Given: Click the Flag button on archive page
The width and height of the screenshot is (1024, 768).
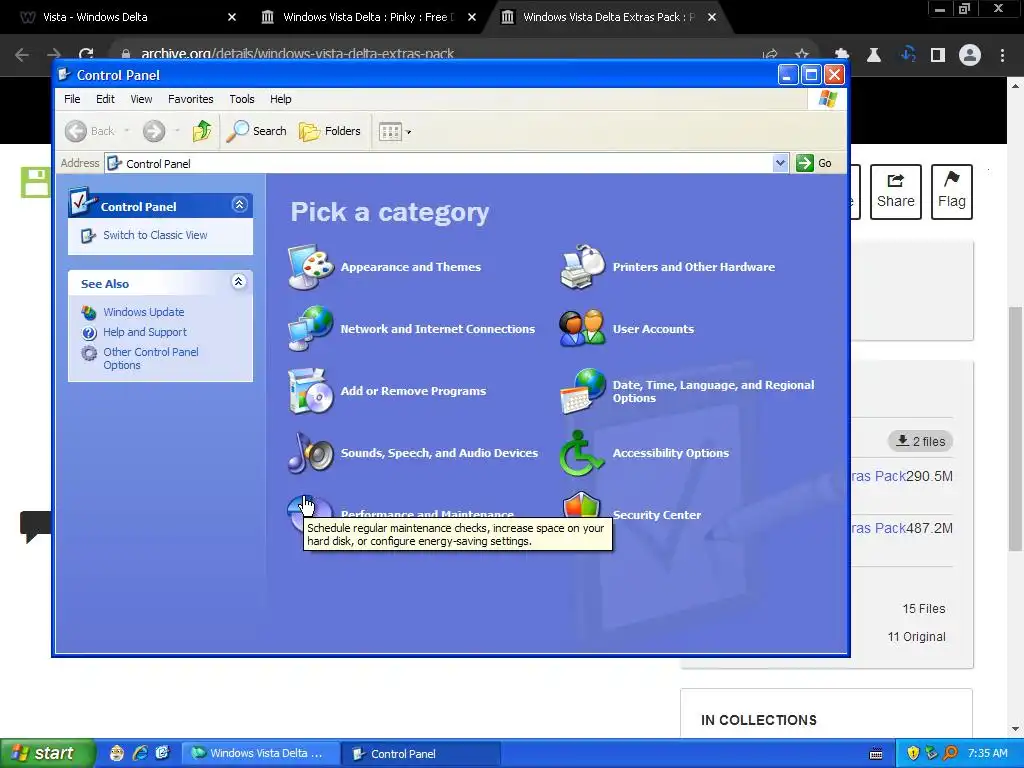Looking at the screenshot, I should tap(952, 192).
